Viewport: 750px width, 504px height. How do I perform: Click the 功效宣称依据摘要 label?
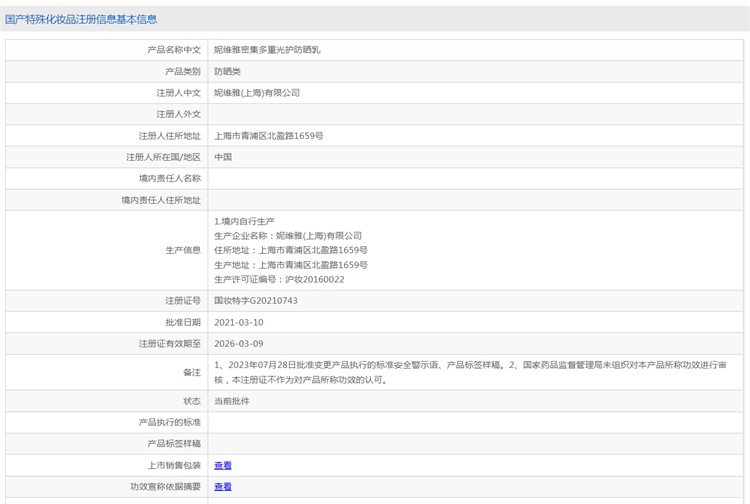click(x=165, y=487)
